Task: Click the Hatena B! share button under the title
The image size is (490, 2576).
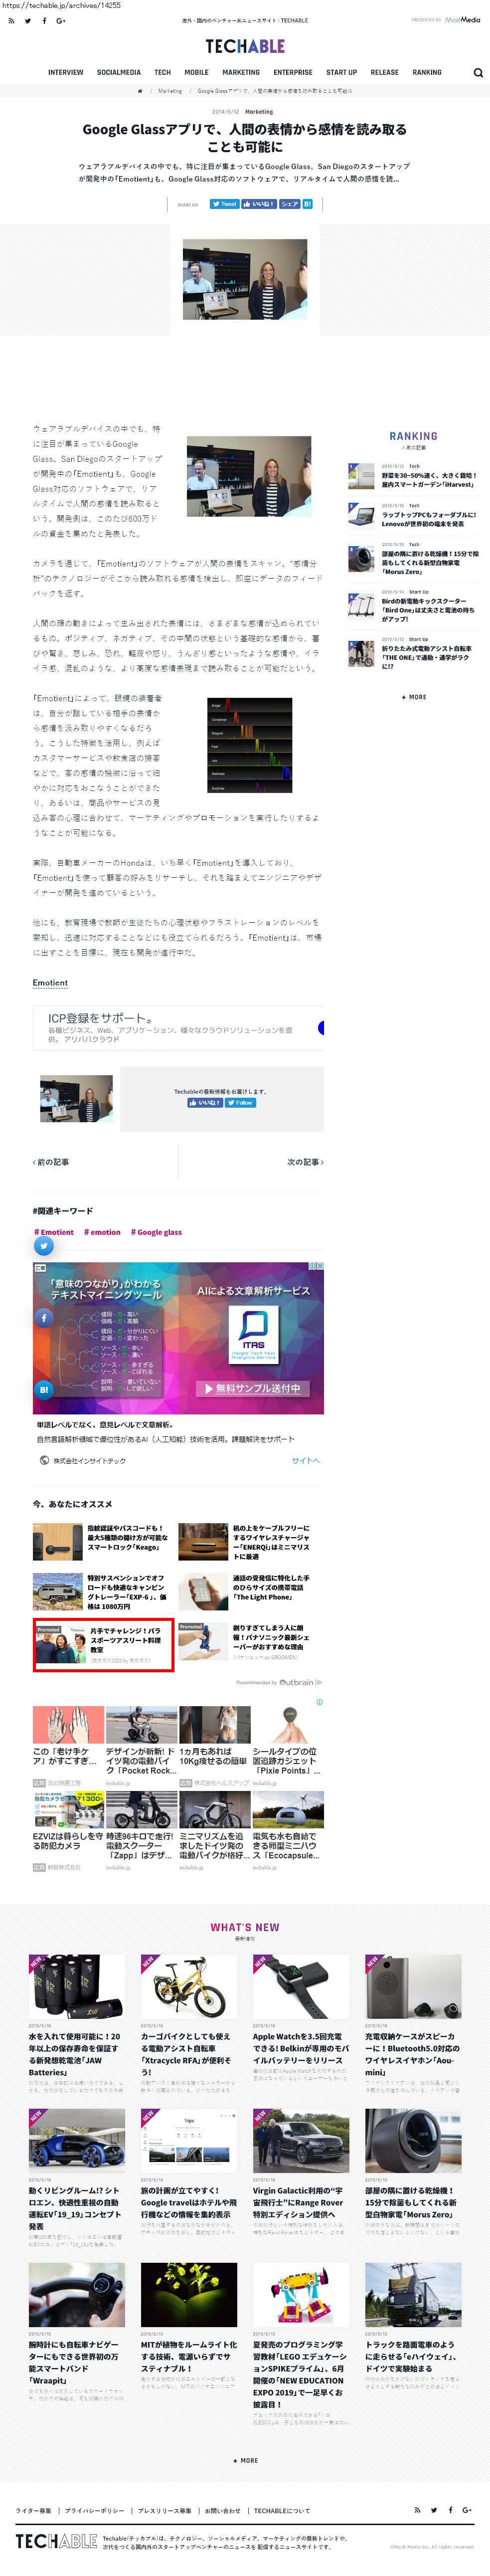Action: [308, 204]
